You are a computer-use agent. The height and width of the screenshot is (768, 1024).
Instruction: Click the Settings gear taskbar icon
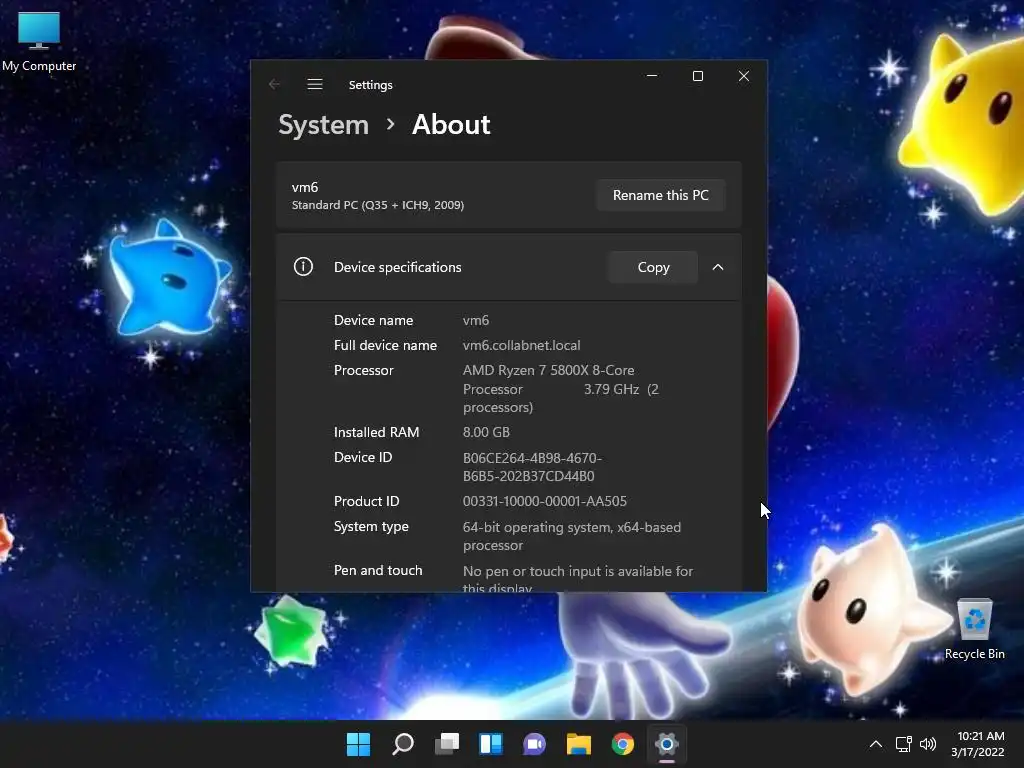point(667,744)
